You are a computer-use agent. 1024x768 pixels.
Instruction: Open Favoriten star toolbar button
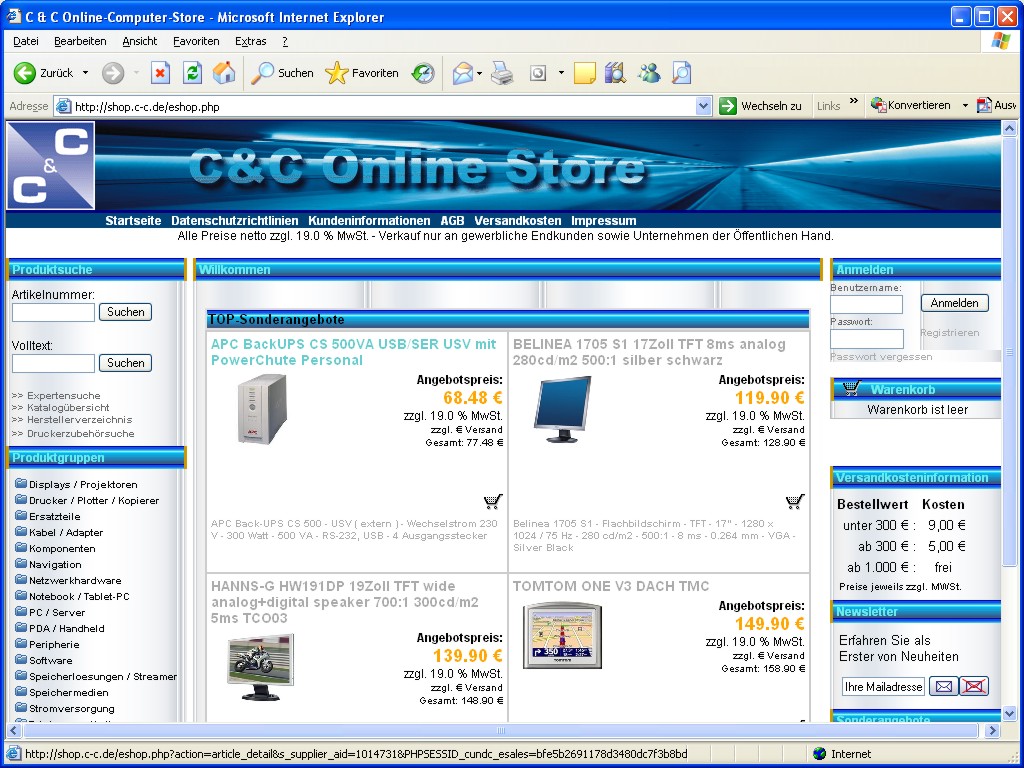(x=362, y=73)
